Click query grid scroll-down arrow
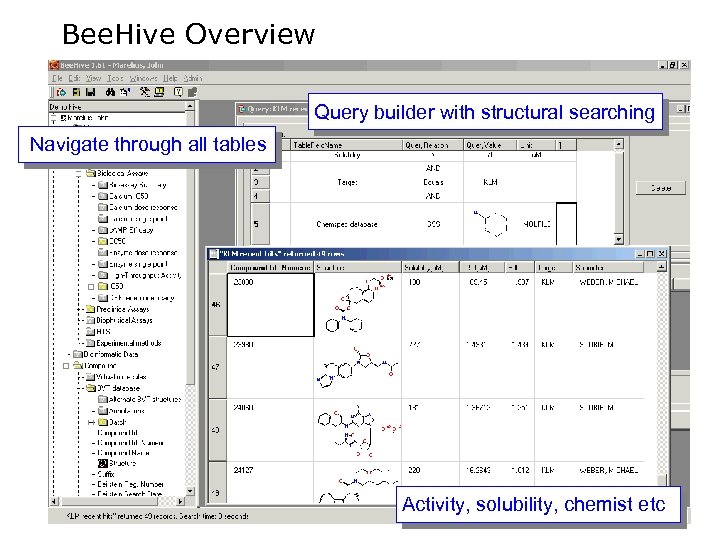The width and height of the screenshot is (720, 540). coord(619,239)
